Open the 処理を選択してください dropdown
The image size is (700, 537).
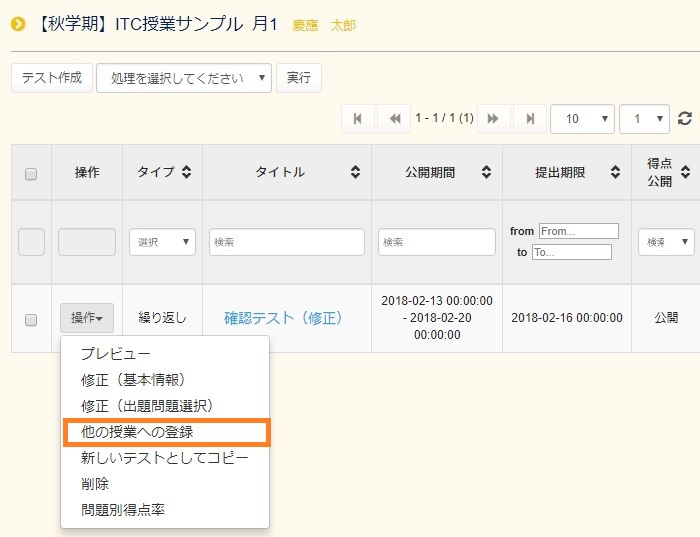184,78
